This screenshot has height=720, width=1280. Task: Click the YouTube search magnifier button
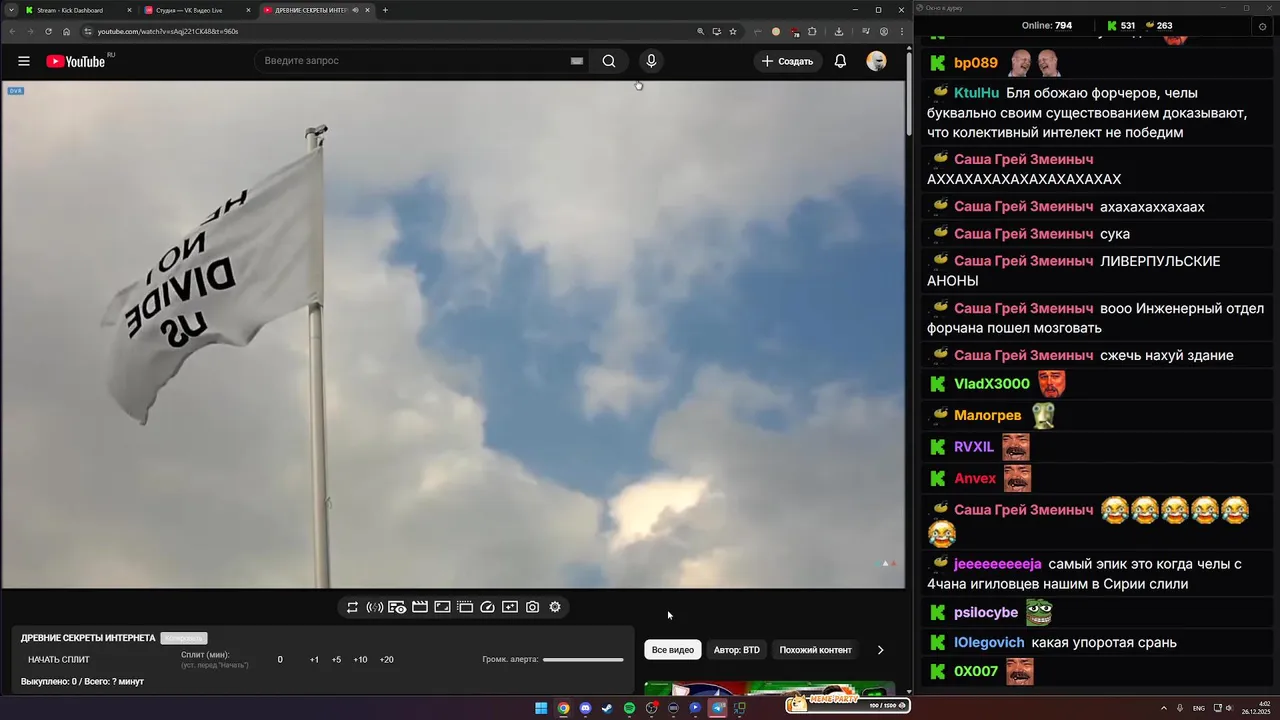(x=609, y=61)
